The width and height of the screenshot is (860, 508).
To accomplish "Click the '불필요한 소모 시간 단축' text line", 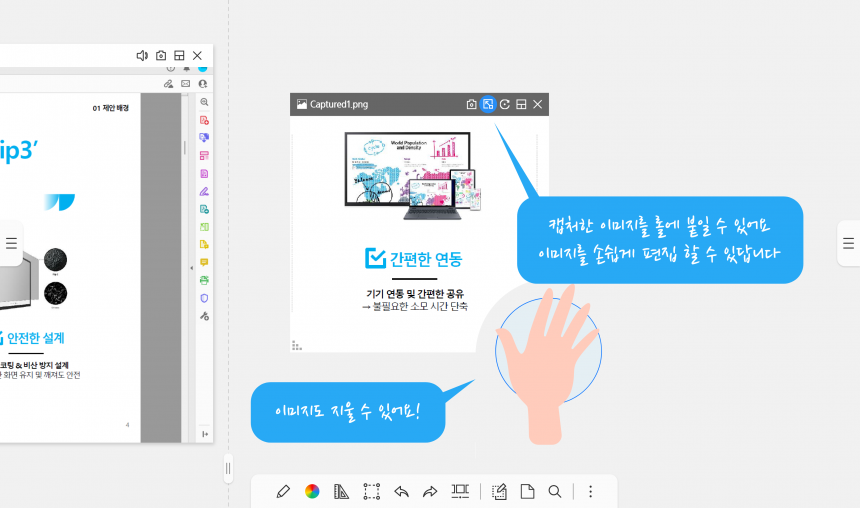I will pos(420,307).
